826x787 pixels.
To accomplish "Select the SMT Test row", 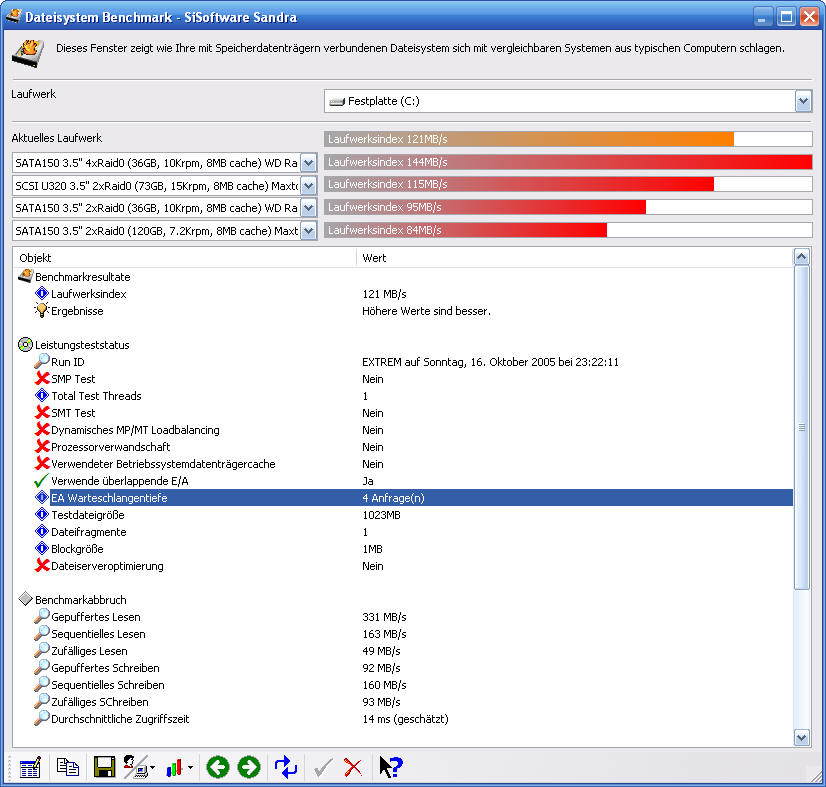I will click(414, 412).
